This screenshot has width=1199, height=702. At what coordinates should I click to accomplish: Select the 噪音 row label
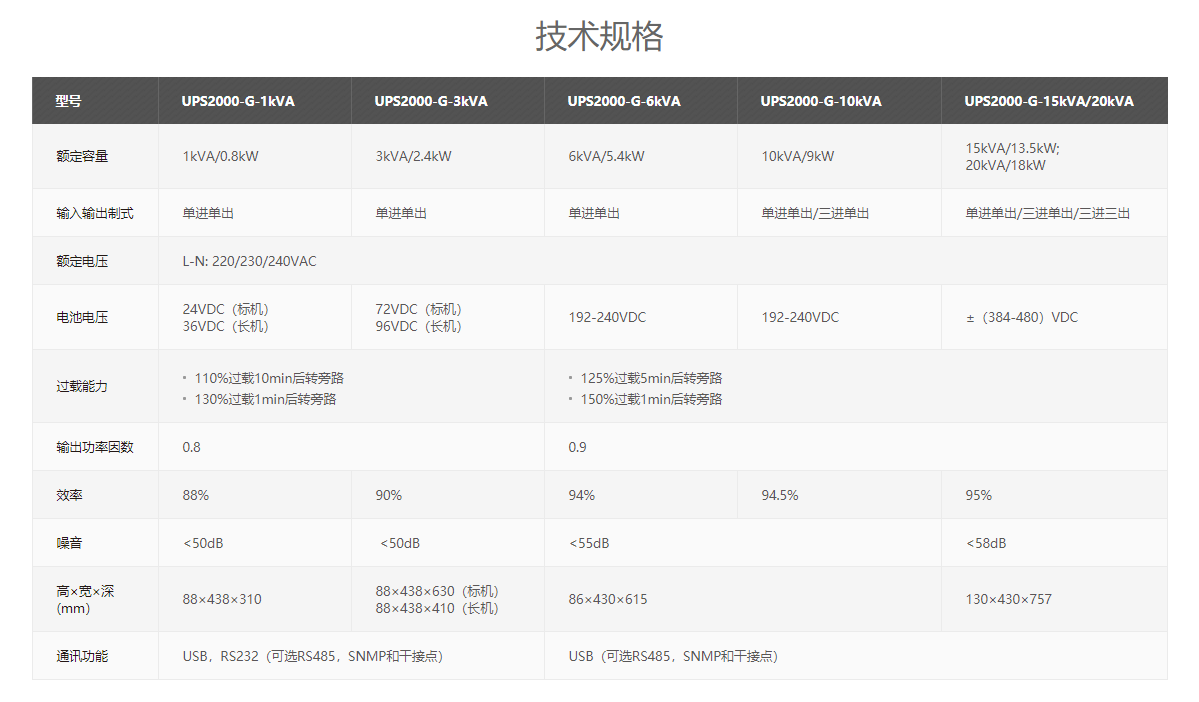pos(69,543)
